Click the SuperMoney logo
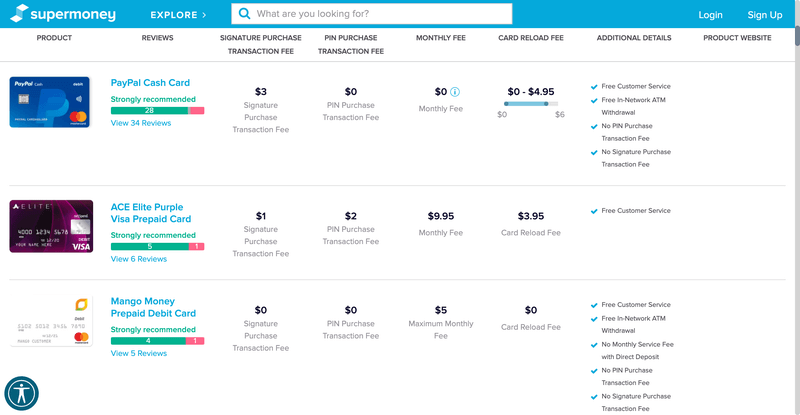 [x=59, y=15]
